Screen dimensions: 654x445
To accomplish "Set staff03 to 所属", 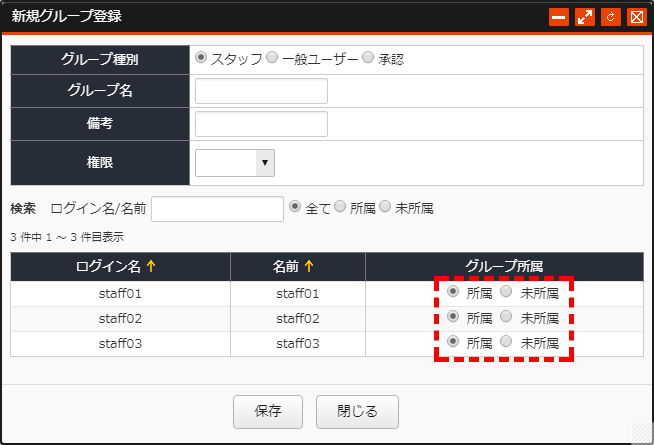I will click(453, 341).
